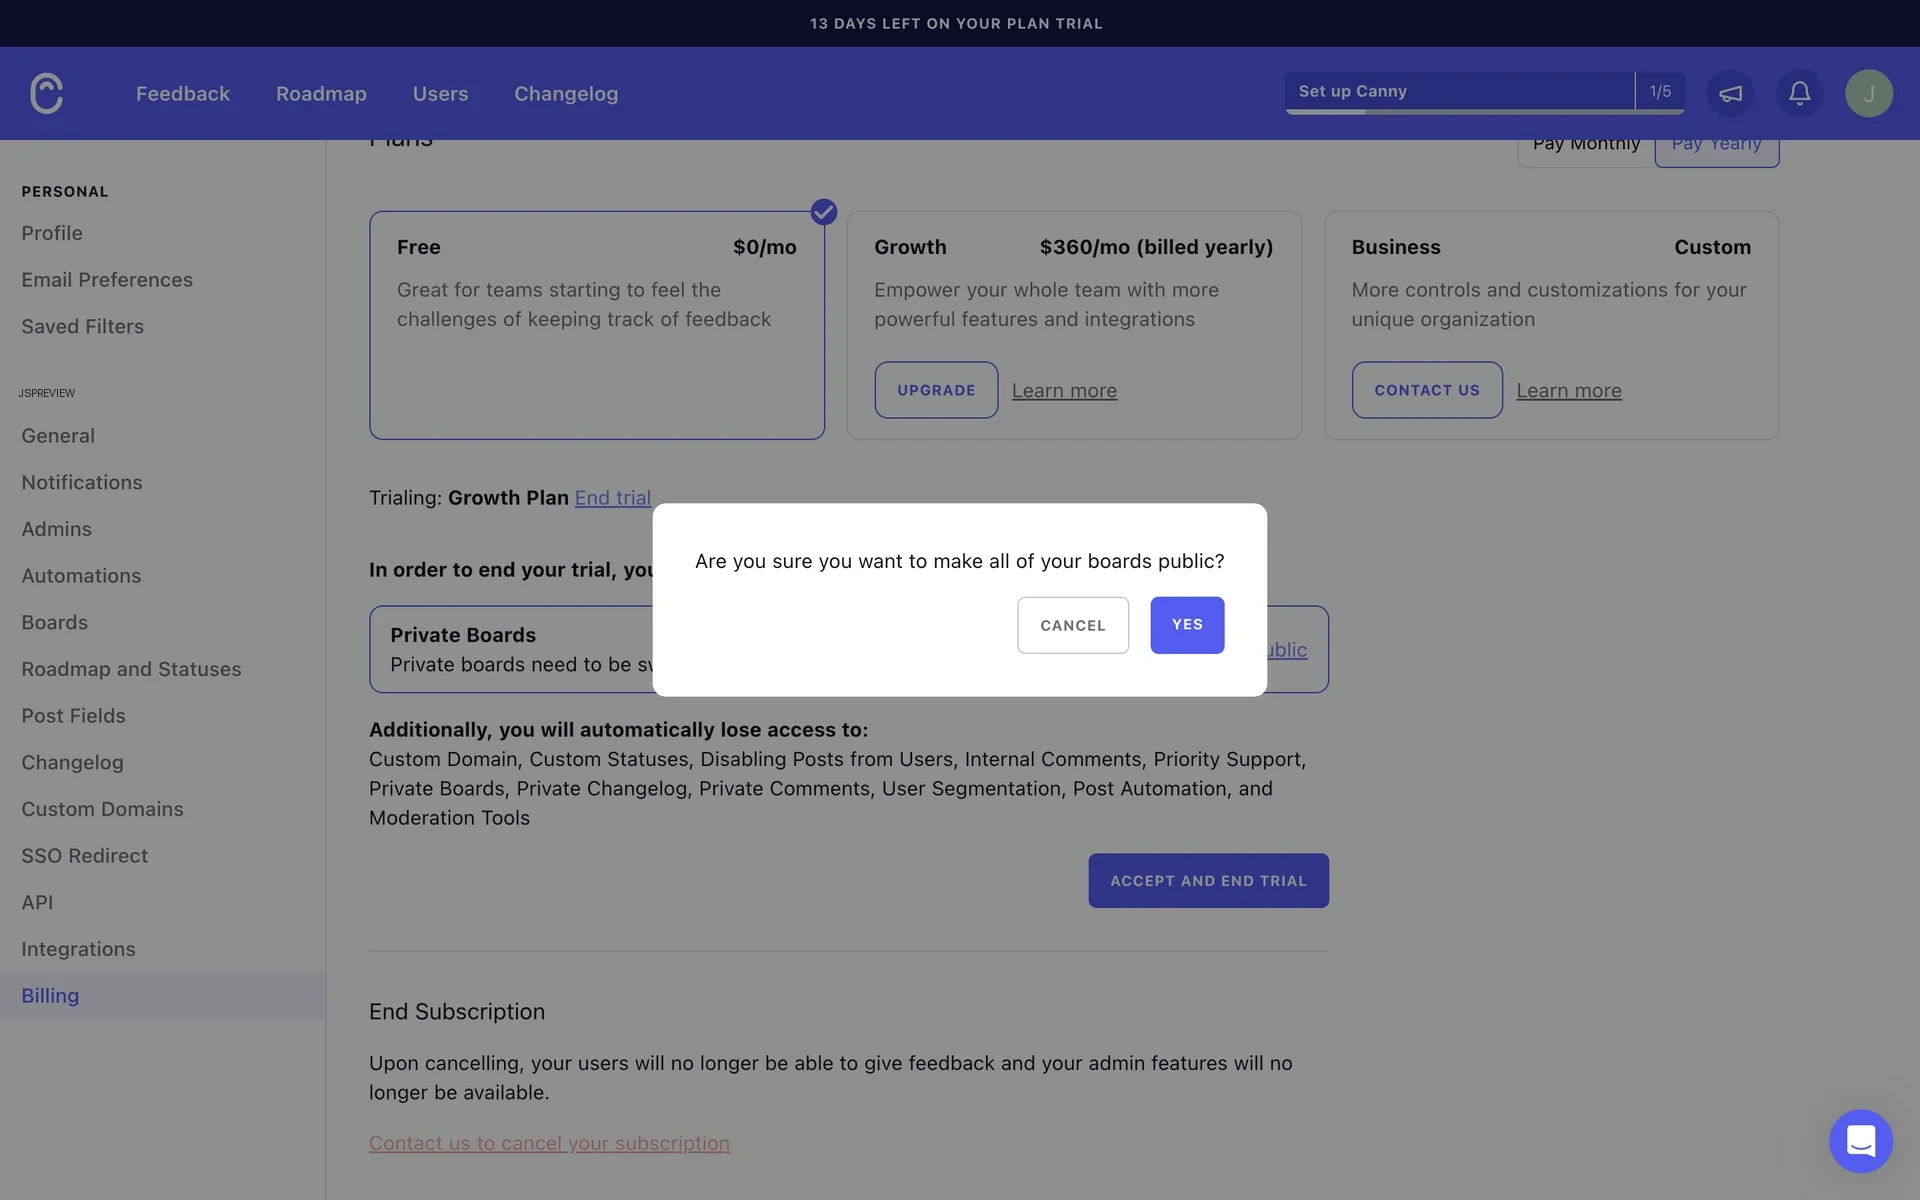
Task: Open Saved Filters in sidebar
Action: coord(83,327)
